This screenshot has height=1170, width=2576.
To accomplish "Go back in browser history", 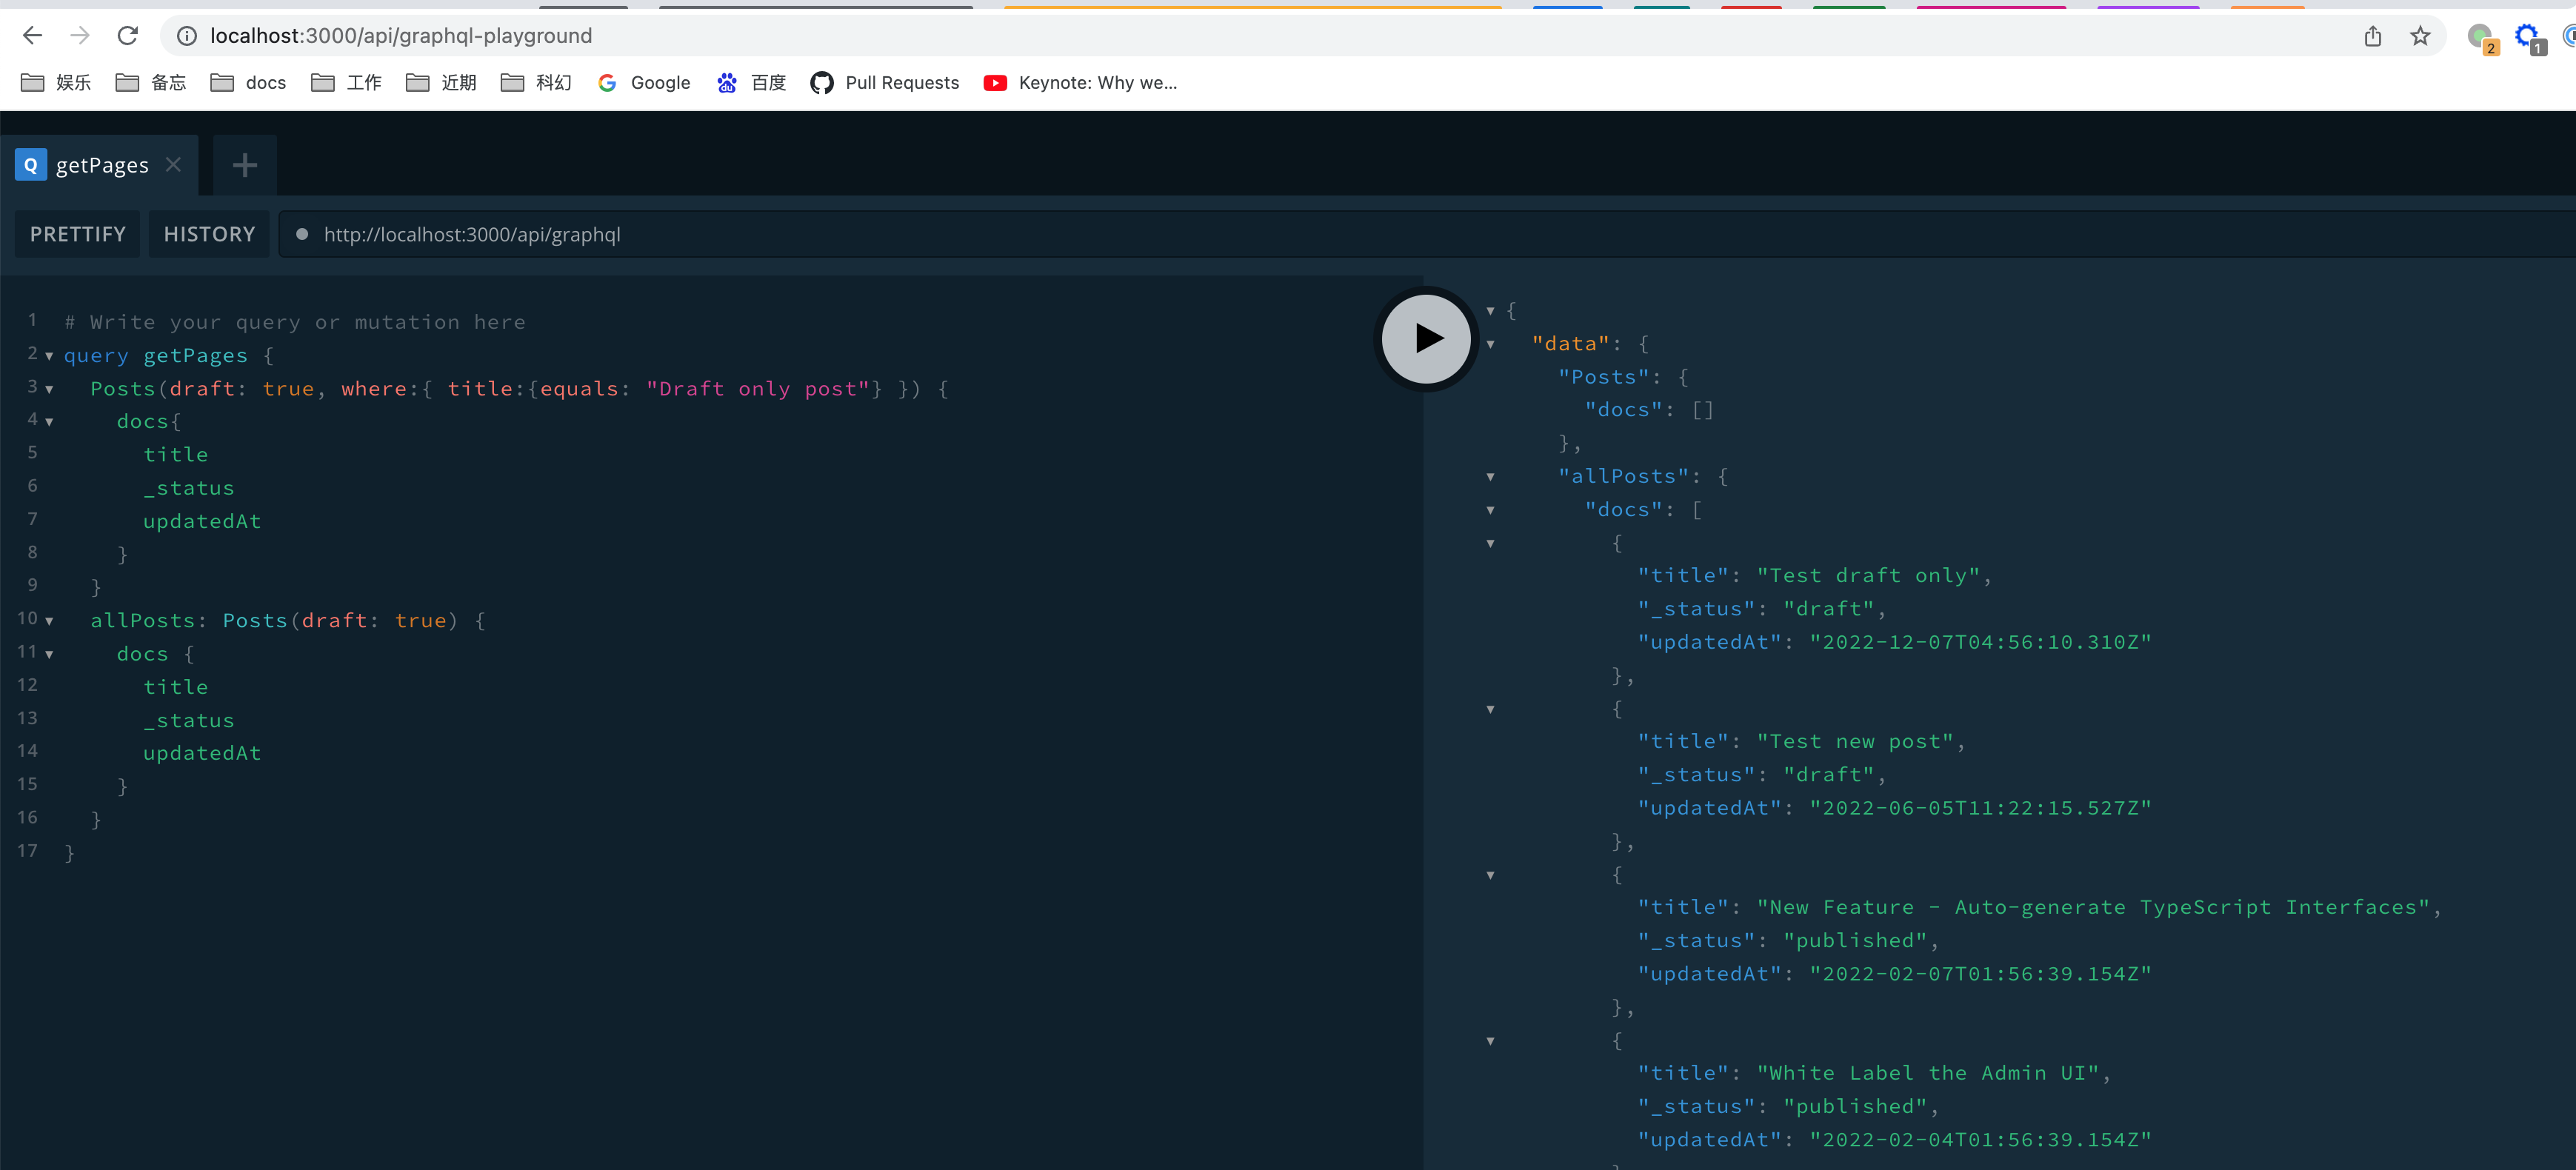I will click(x=32, y=36).
